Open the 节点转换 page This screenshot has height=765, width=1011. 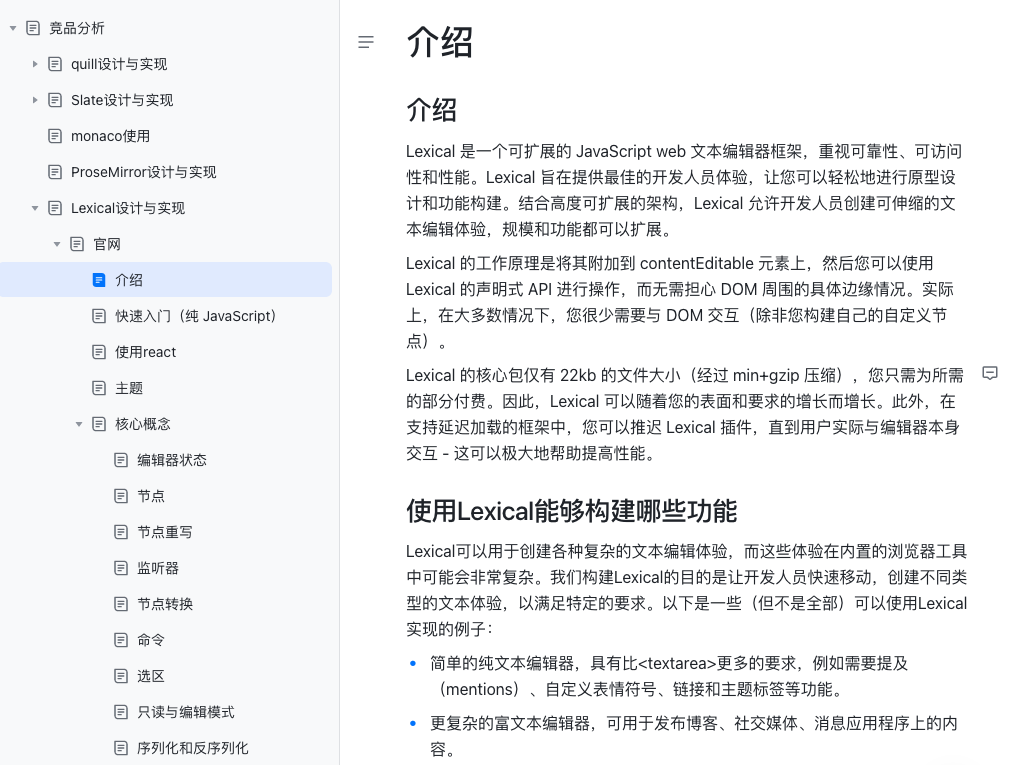tap(164, 604)
